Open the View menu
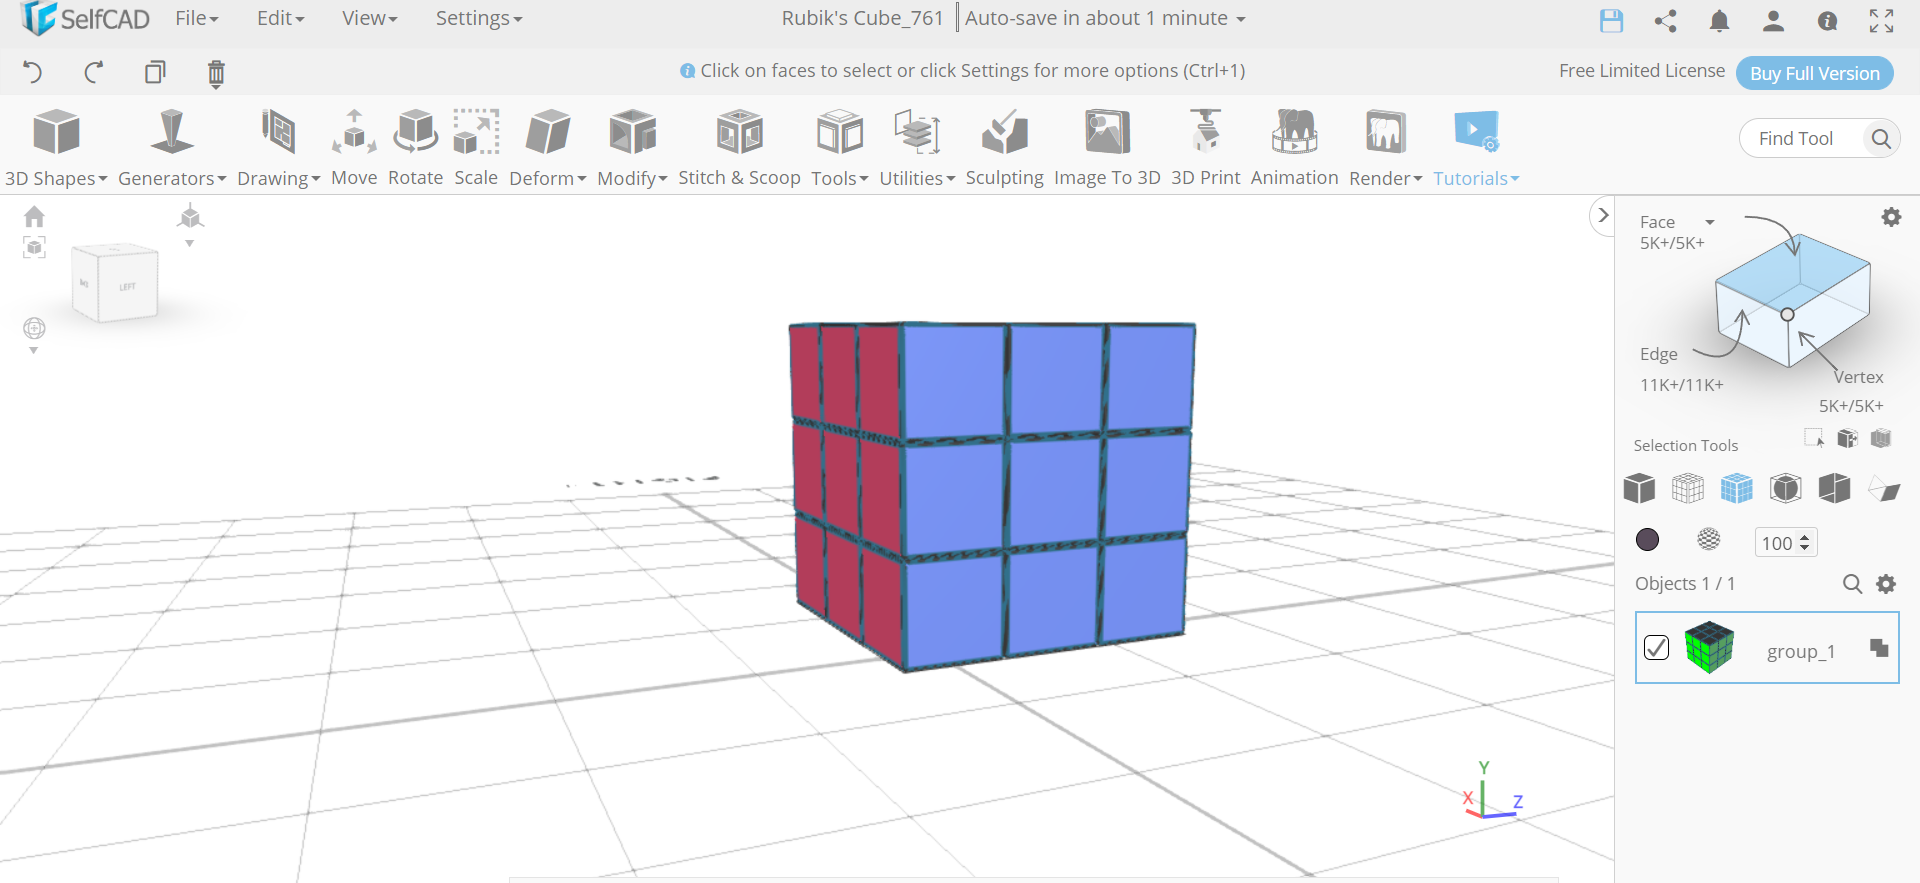 (x=369, y=18)
